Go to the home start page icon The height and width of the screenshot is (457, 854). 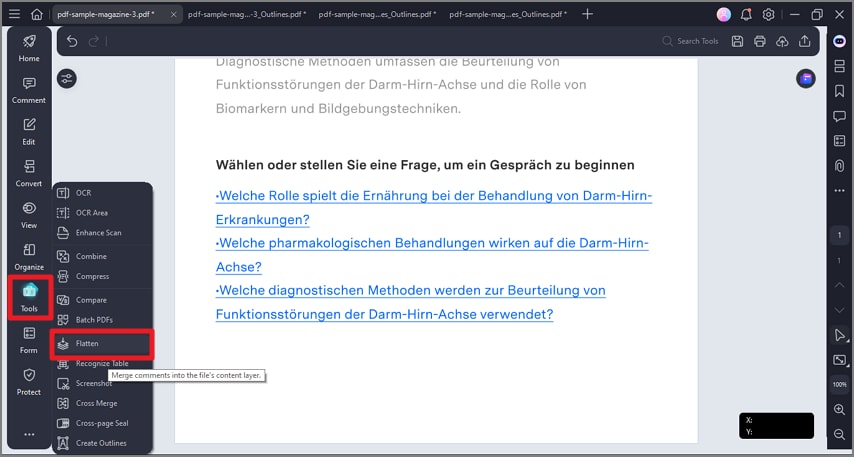36,14
